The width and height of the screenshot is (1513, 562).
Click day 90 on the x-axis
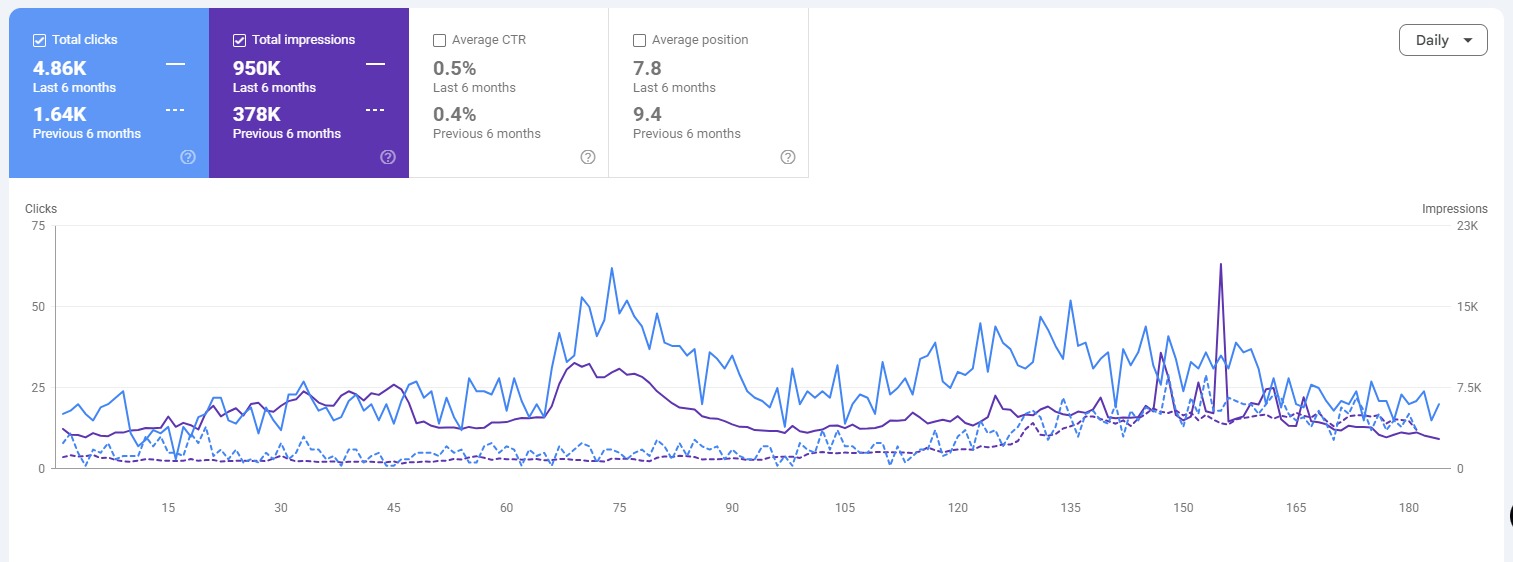(732, 508)
